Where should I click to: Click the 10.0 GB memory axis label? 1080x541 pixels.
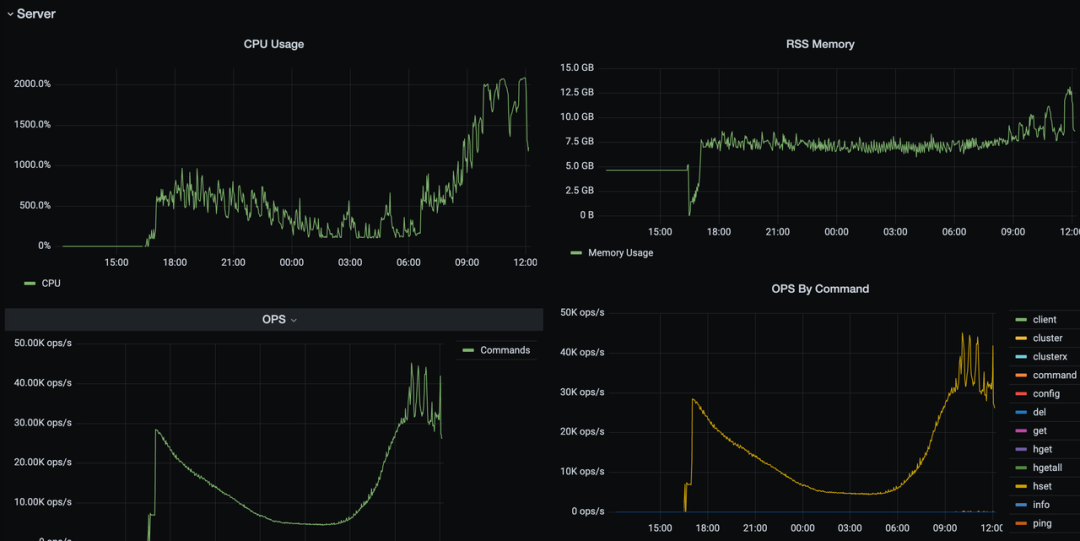click(x=577, y=116)
